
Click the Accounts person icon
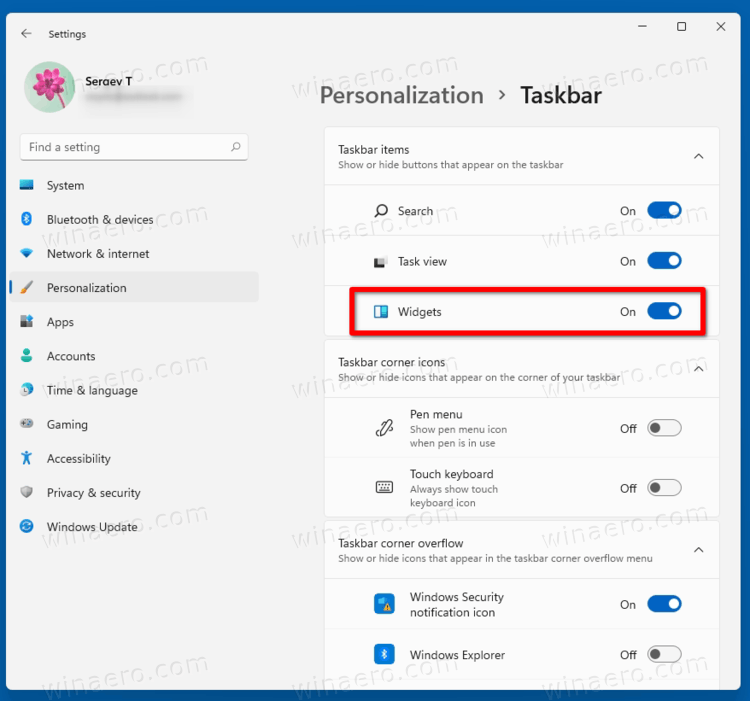[27, 355]
